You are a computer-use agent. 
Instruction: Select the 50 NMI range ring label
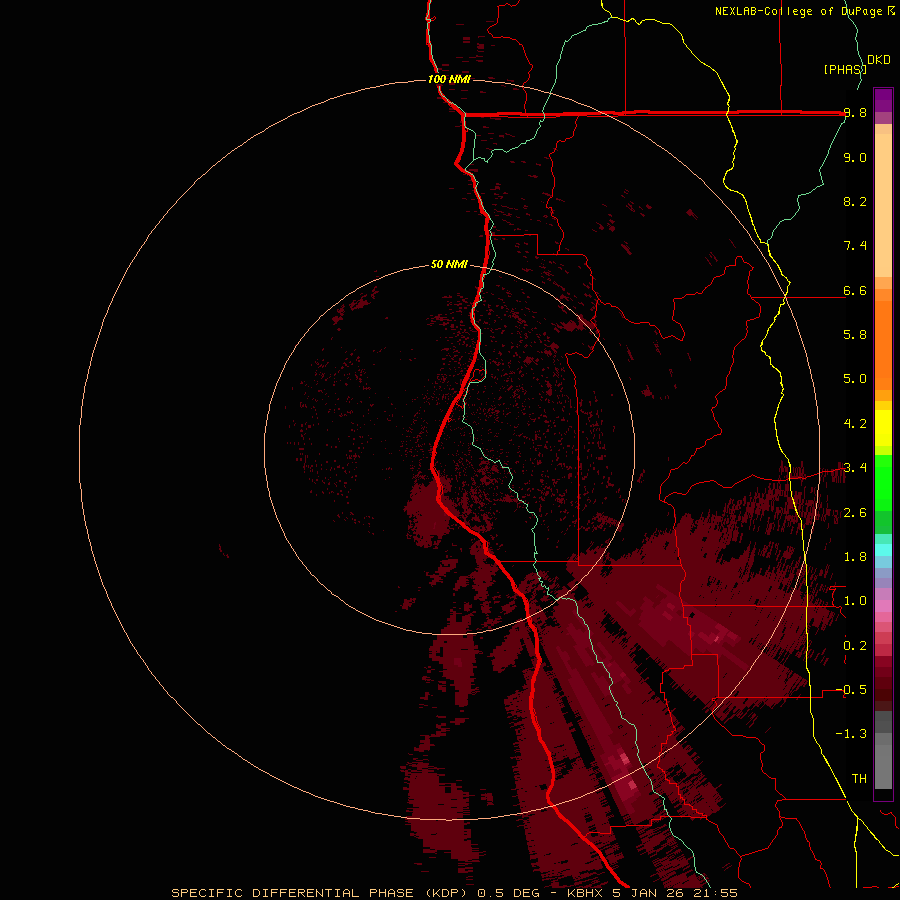tap(449, 264)
